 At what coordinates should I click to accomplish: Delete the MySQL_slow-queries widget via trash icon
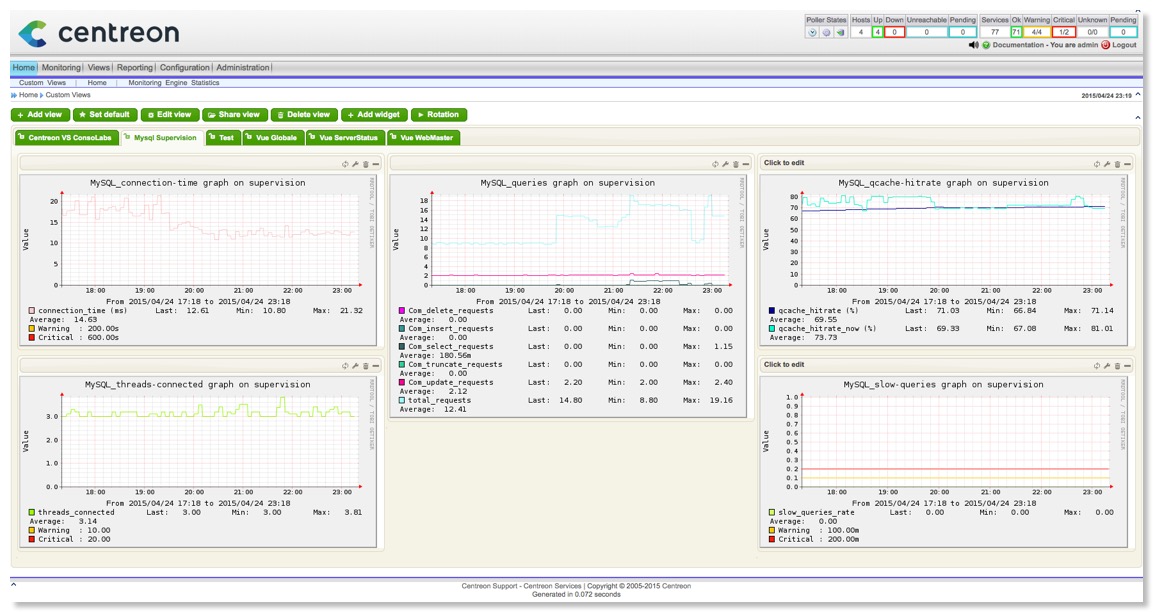(1117, 365)
